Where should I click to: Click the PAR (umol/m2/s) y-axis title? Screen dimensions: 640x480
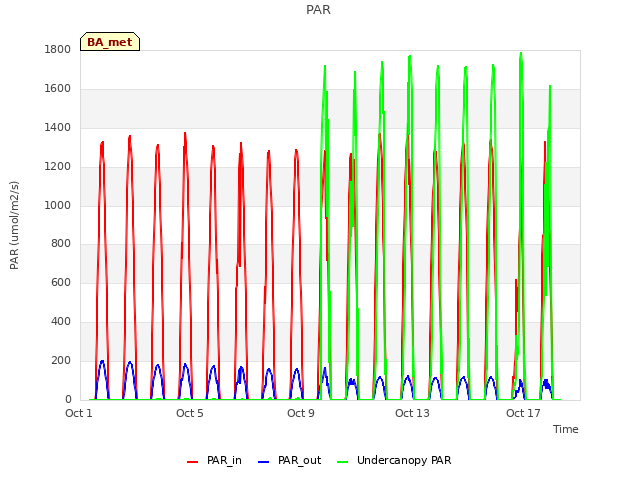14,225
